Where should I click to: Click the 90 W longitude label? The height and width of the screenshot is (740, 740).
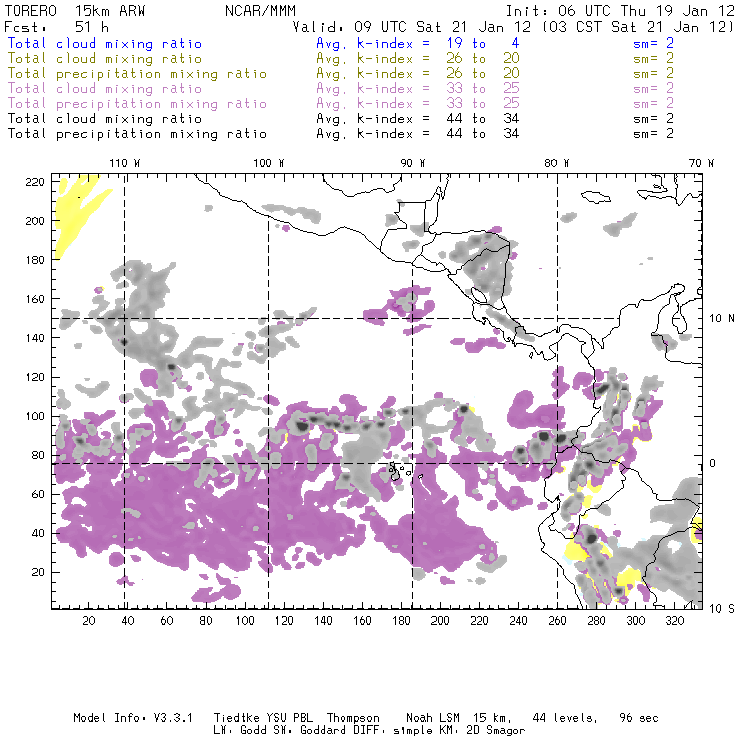[413, 162]
